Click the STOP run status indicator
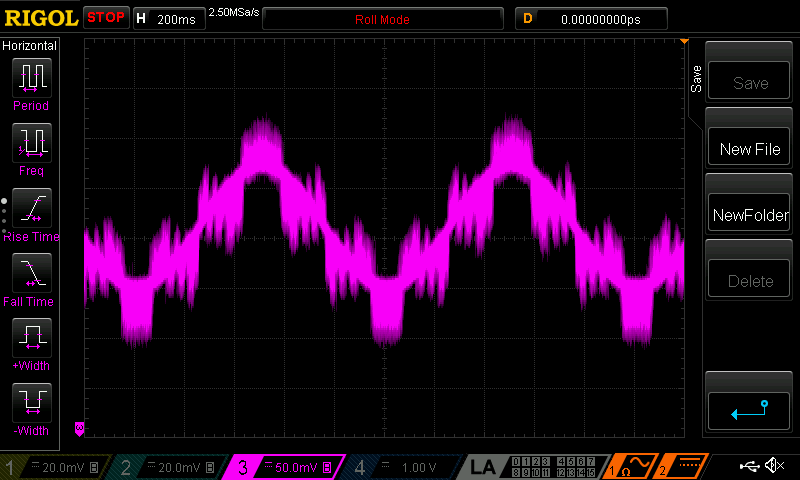Viewport: 800px width, 480px height. [x=106, y=18]
